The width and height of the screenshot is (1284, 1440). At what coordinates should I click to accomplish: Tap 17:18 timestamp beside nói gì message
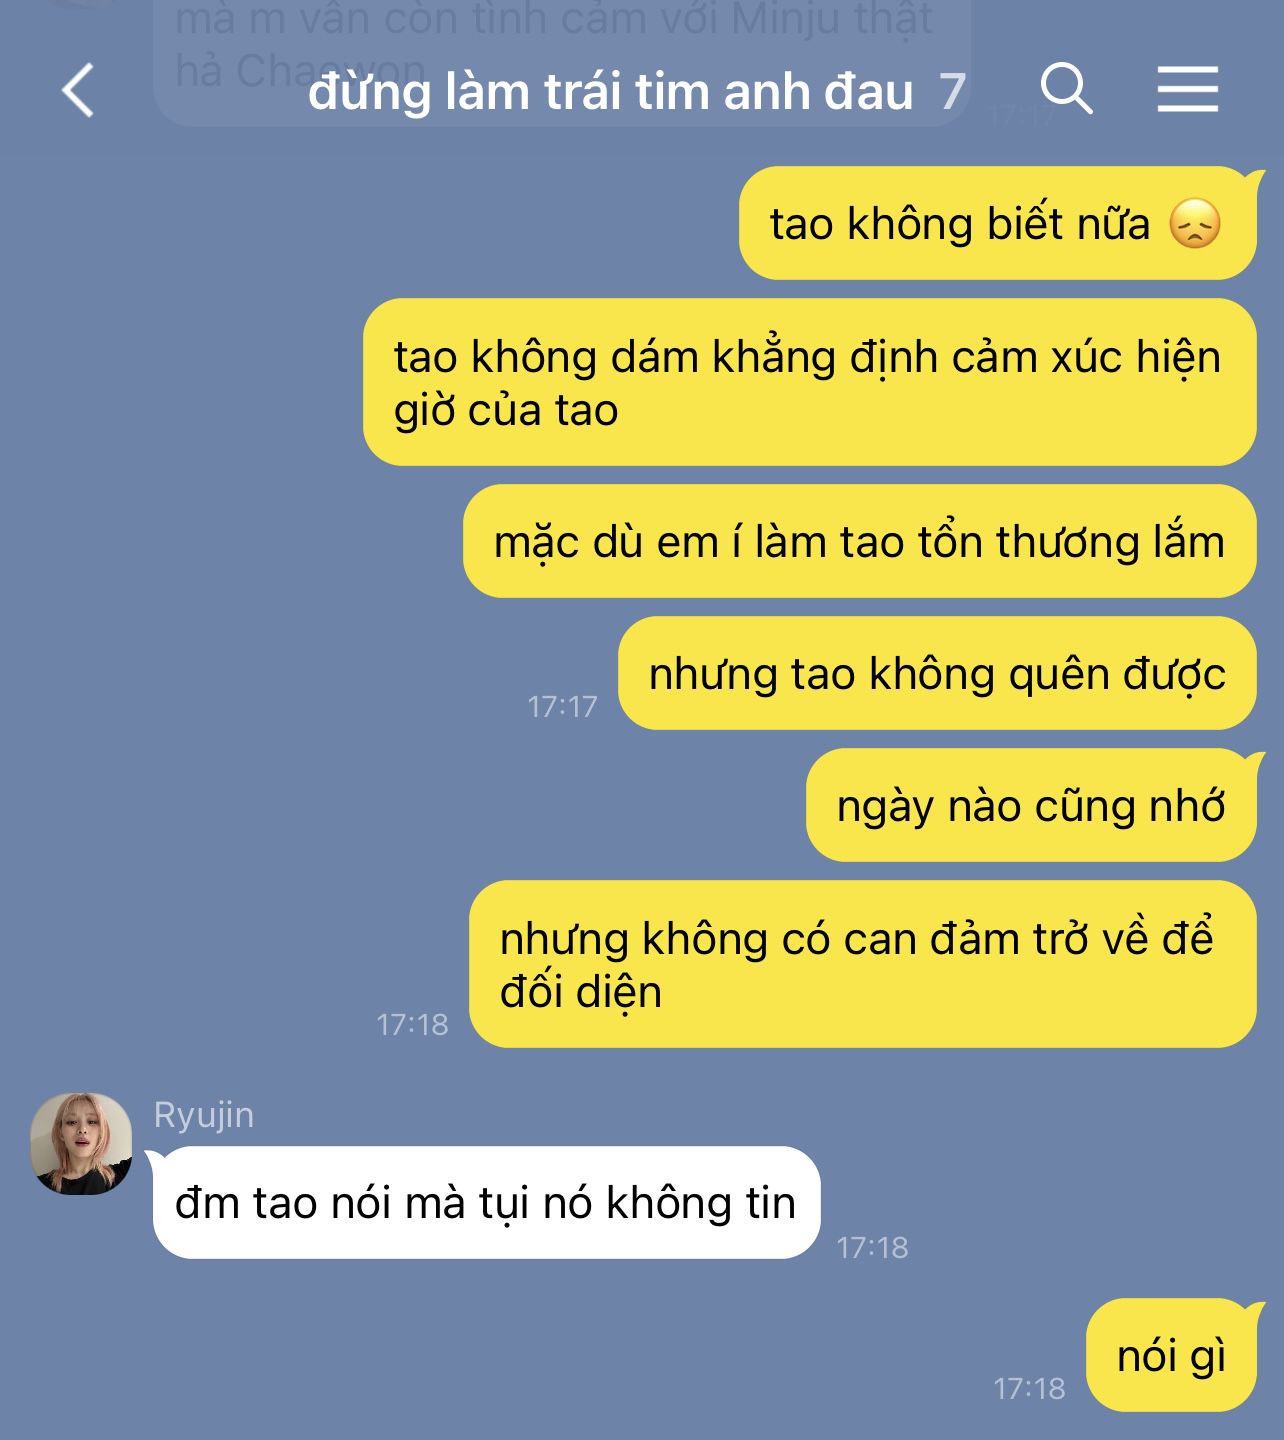(1029, 1388)
